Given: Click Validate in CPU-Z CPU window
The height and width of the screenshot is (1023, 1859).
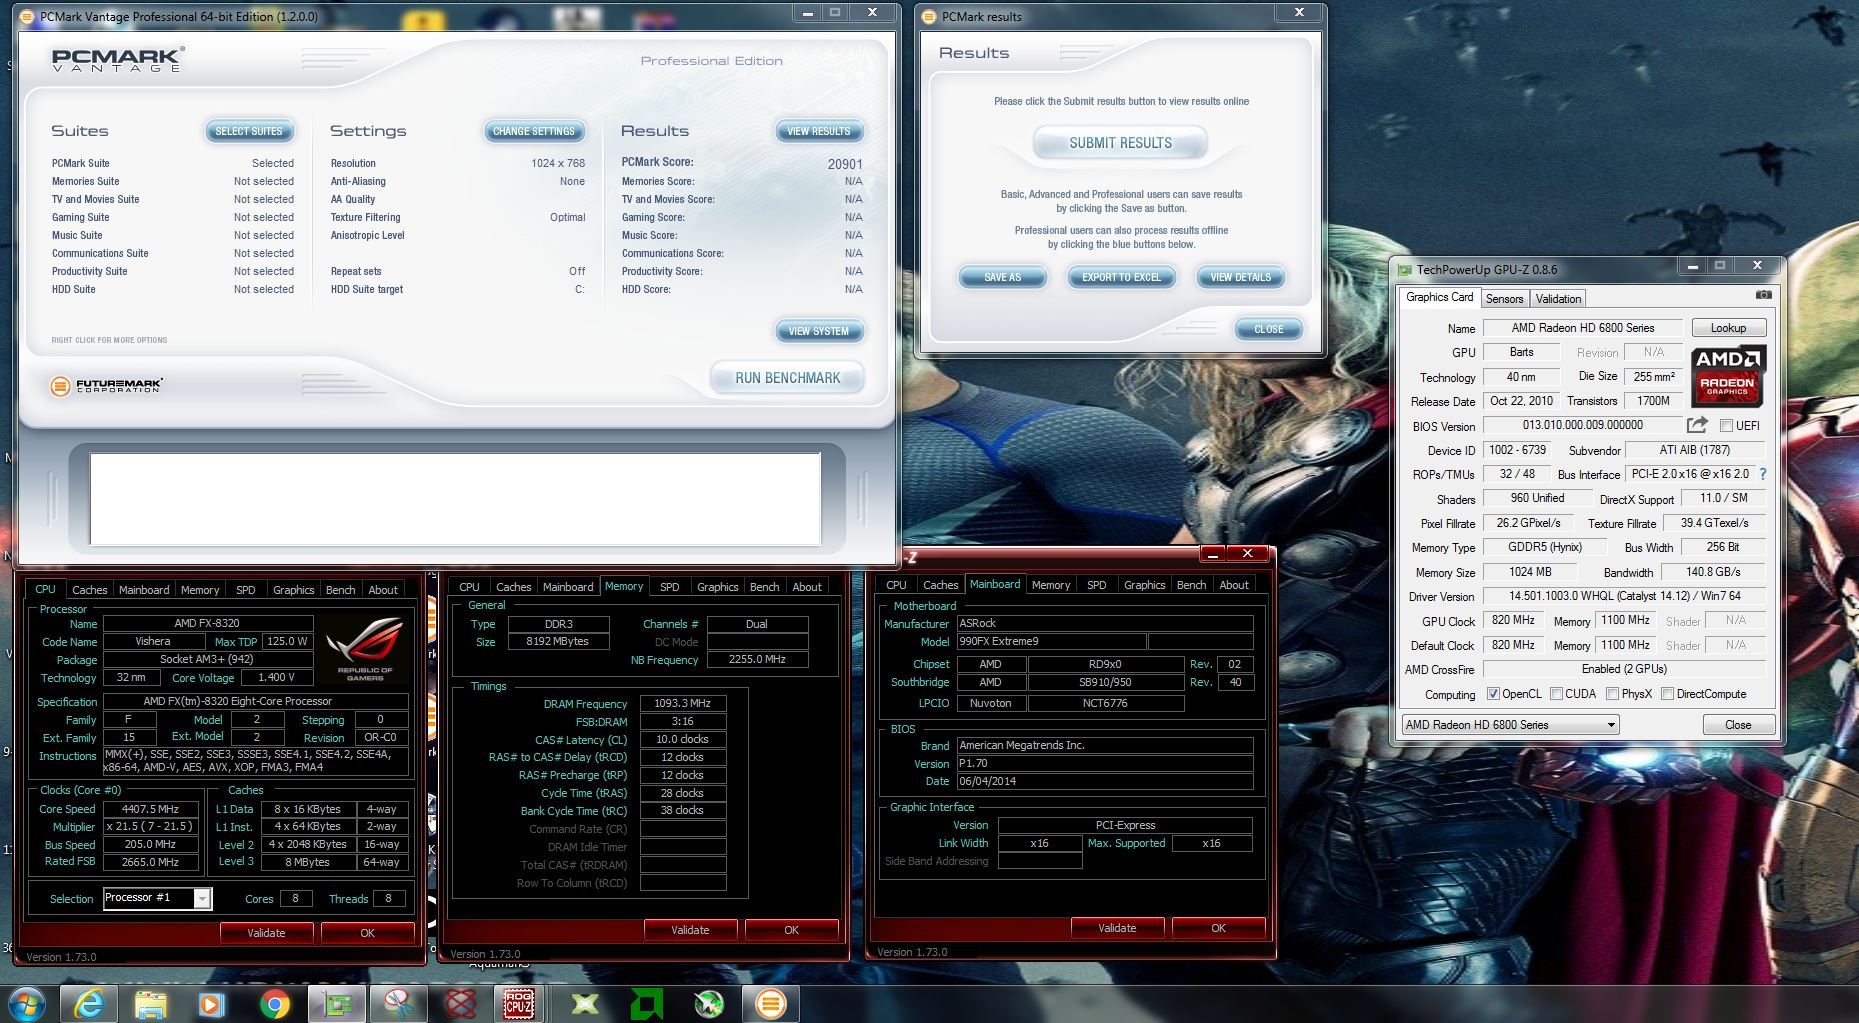Looking at the screenshot, I should coord(266,933).
